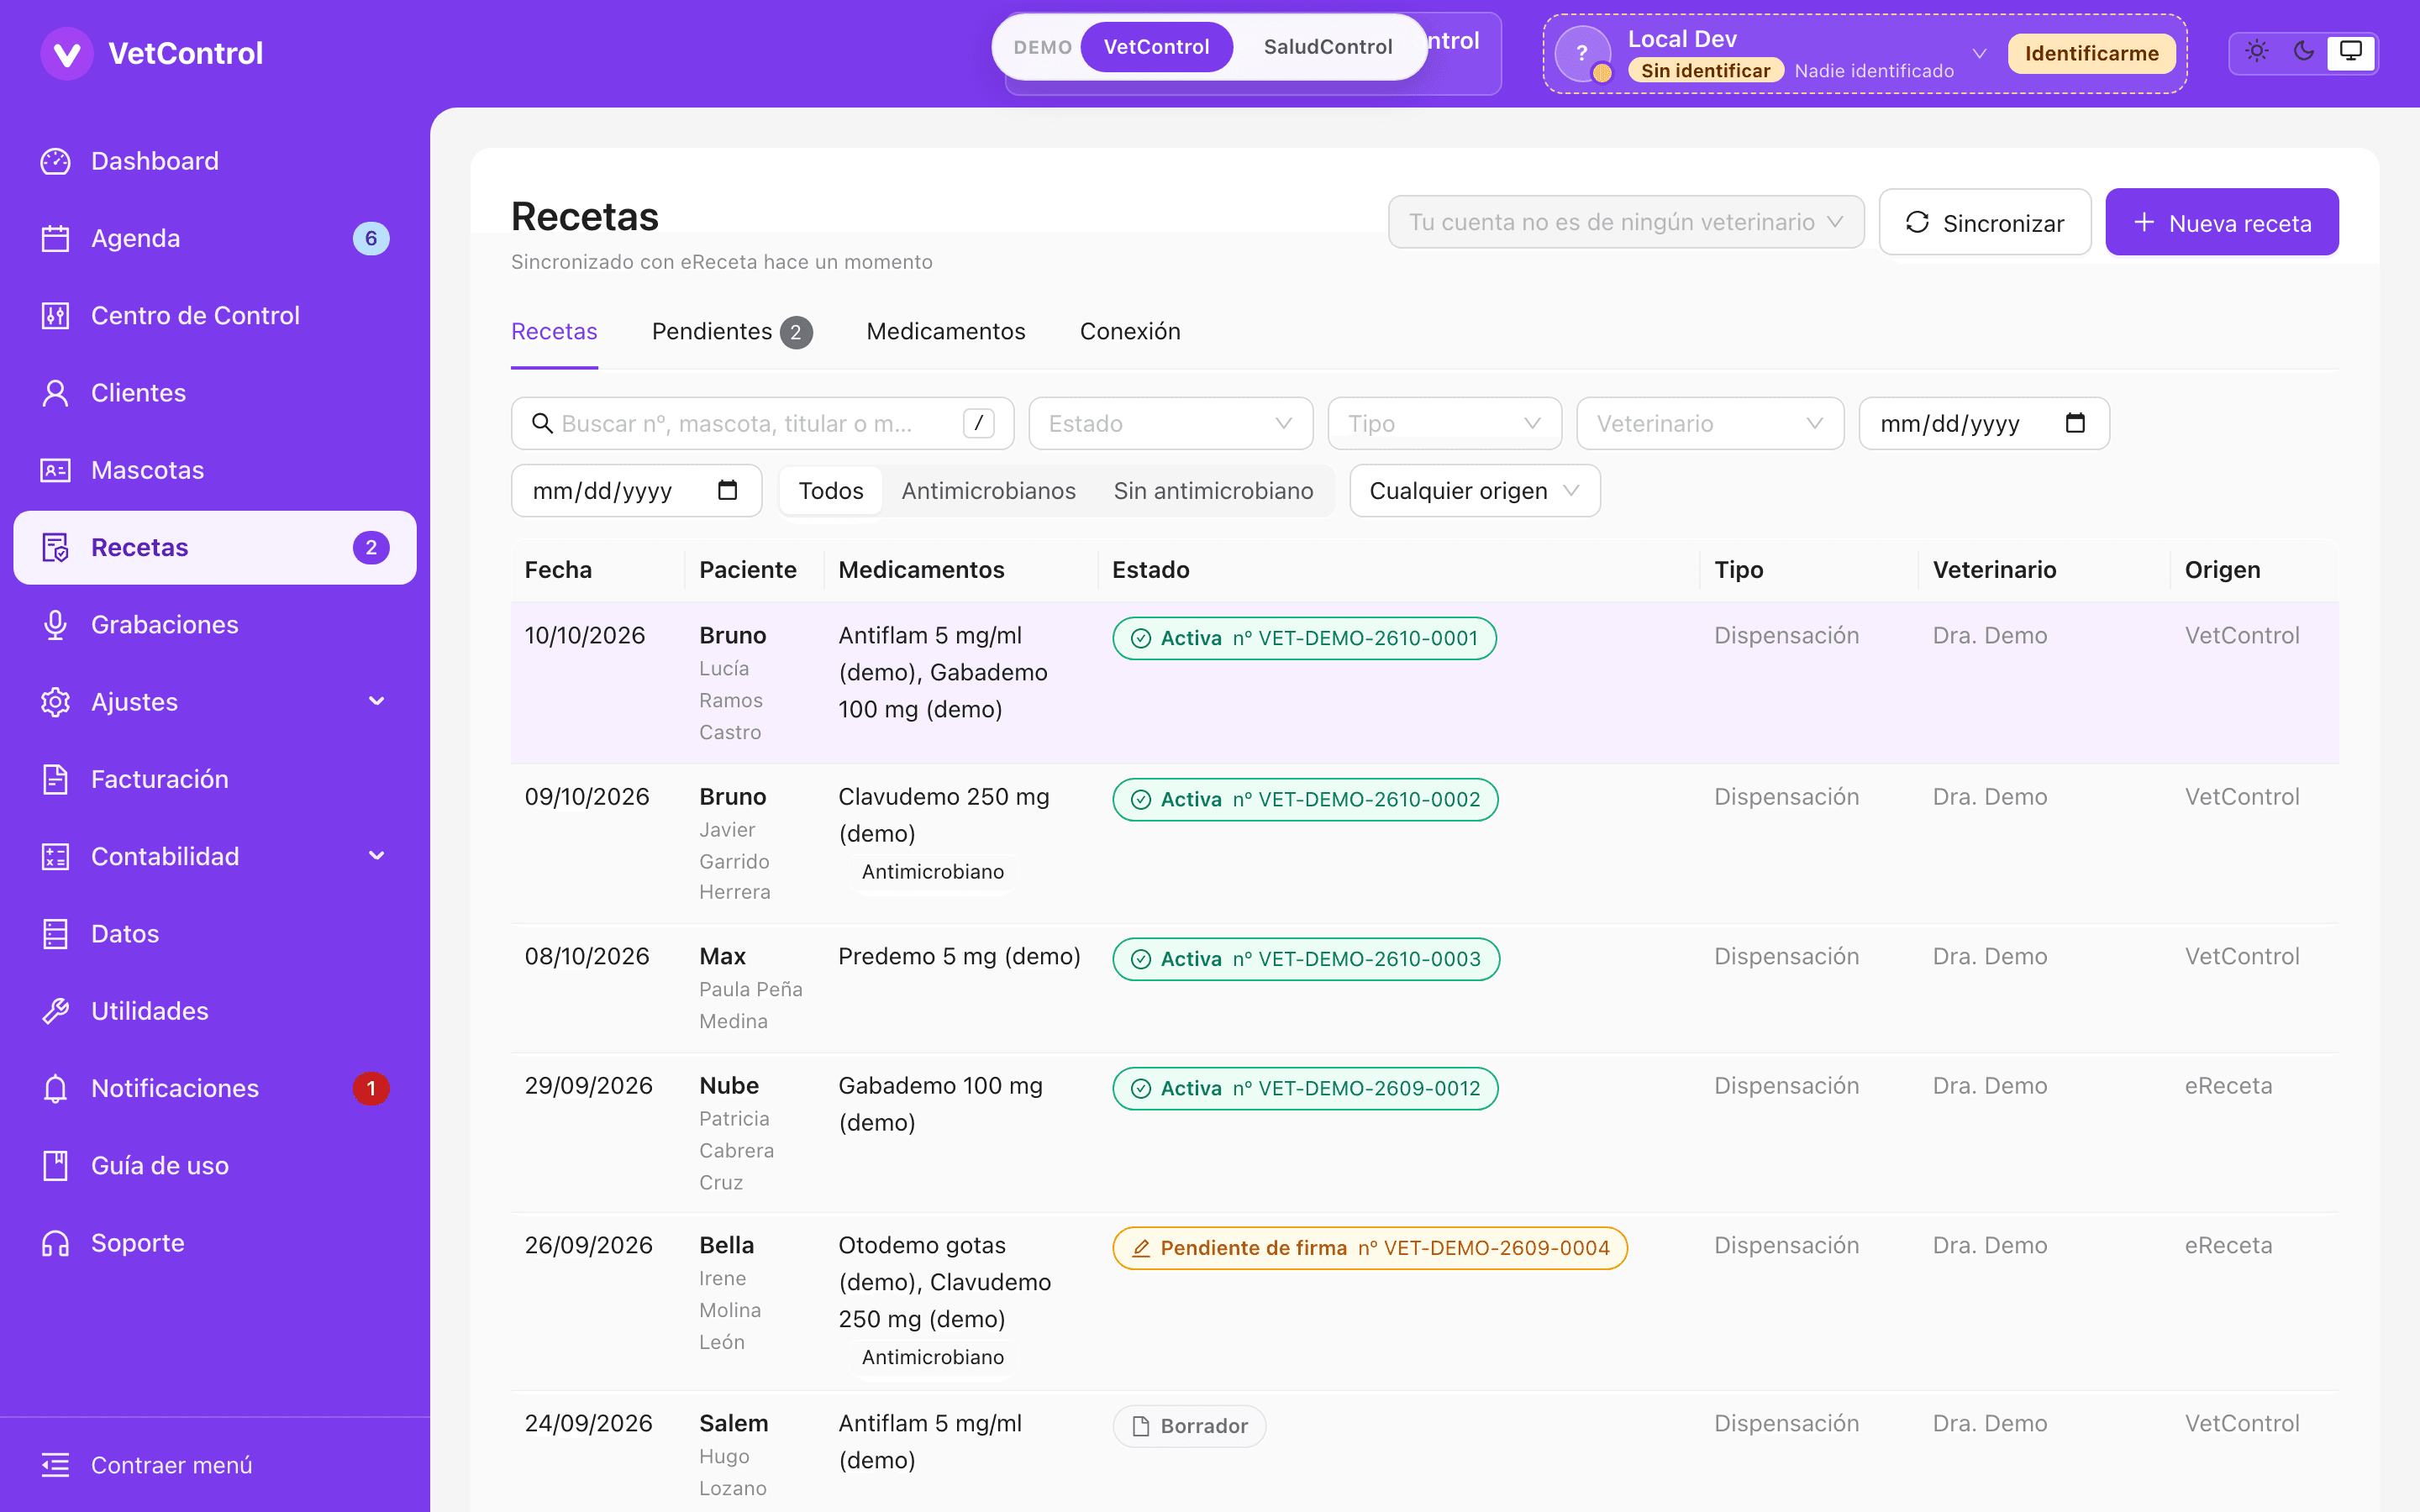Click the Identificarme button
Image resolution: width=2420 pixels, height=1512 pixels.
click(x=2091, y=54)
